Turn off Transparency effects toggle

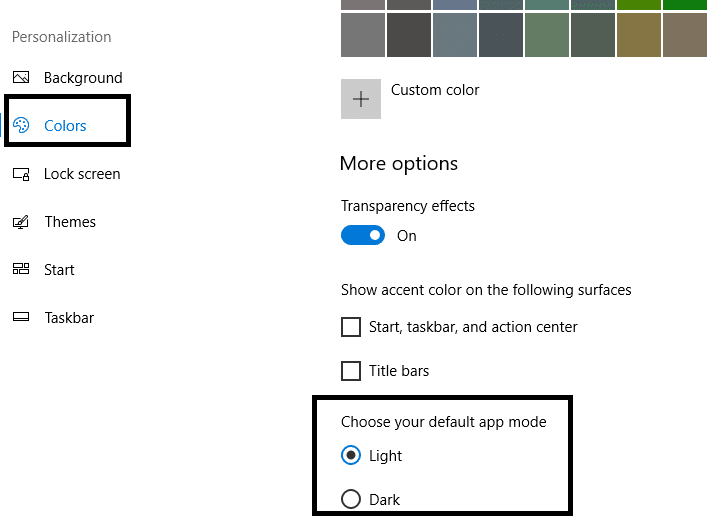click(x=363, y=236)
